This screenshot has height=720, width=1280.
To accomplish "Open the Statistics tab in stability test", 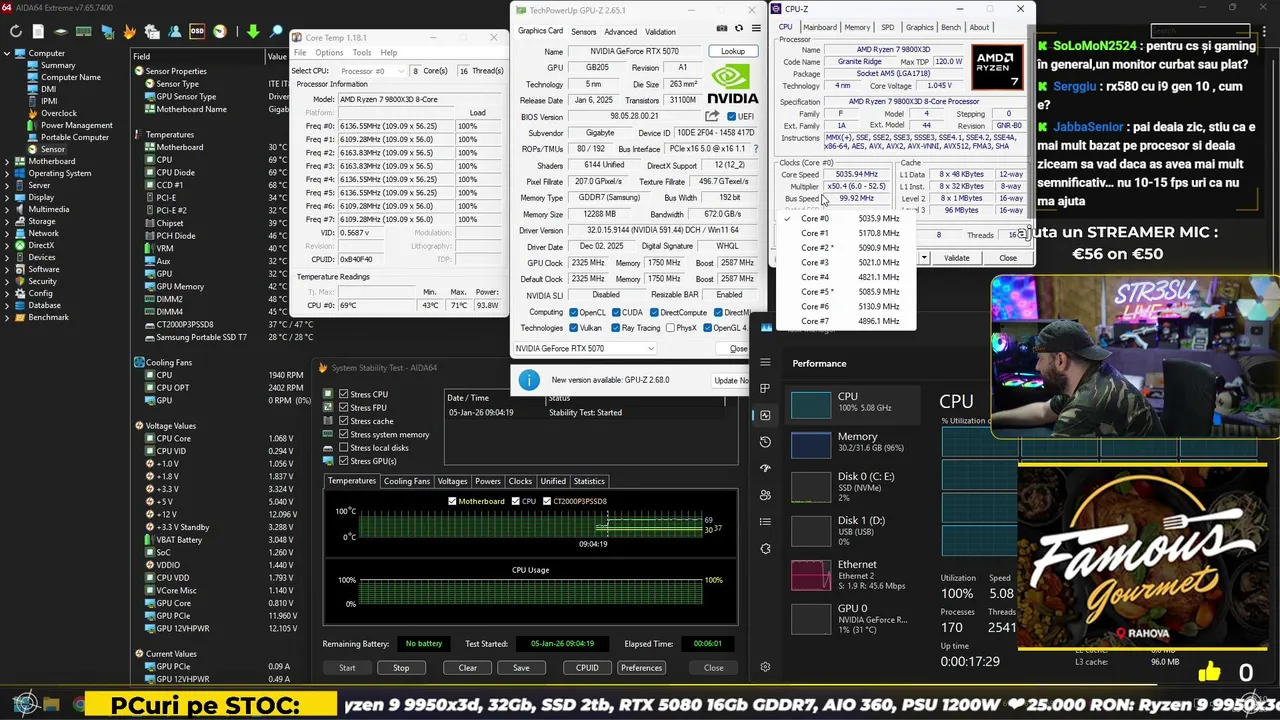I will [x=589, y=481].
